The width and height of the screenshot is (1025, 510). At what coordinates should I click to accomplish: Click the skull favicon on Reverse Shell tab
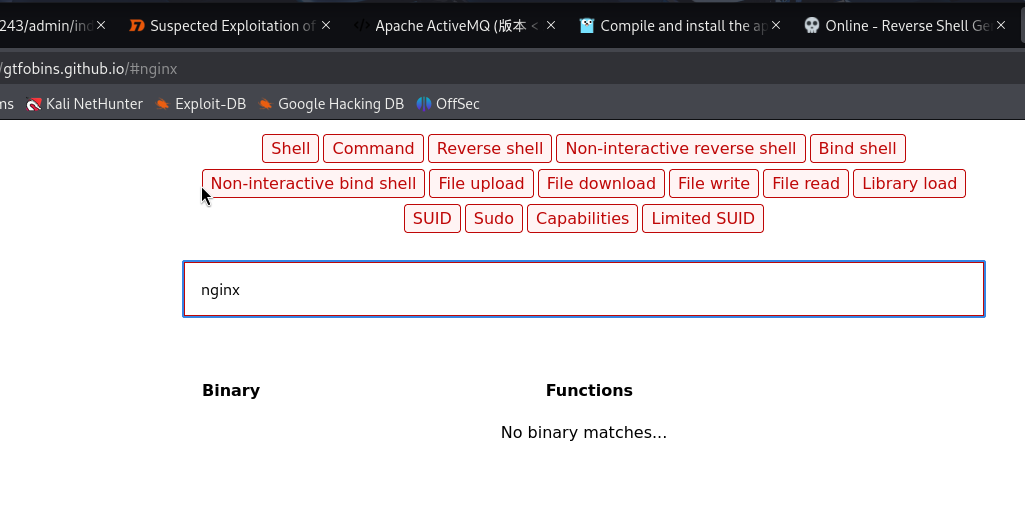tap(812, 26)
